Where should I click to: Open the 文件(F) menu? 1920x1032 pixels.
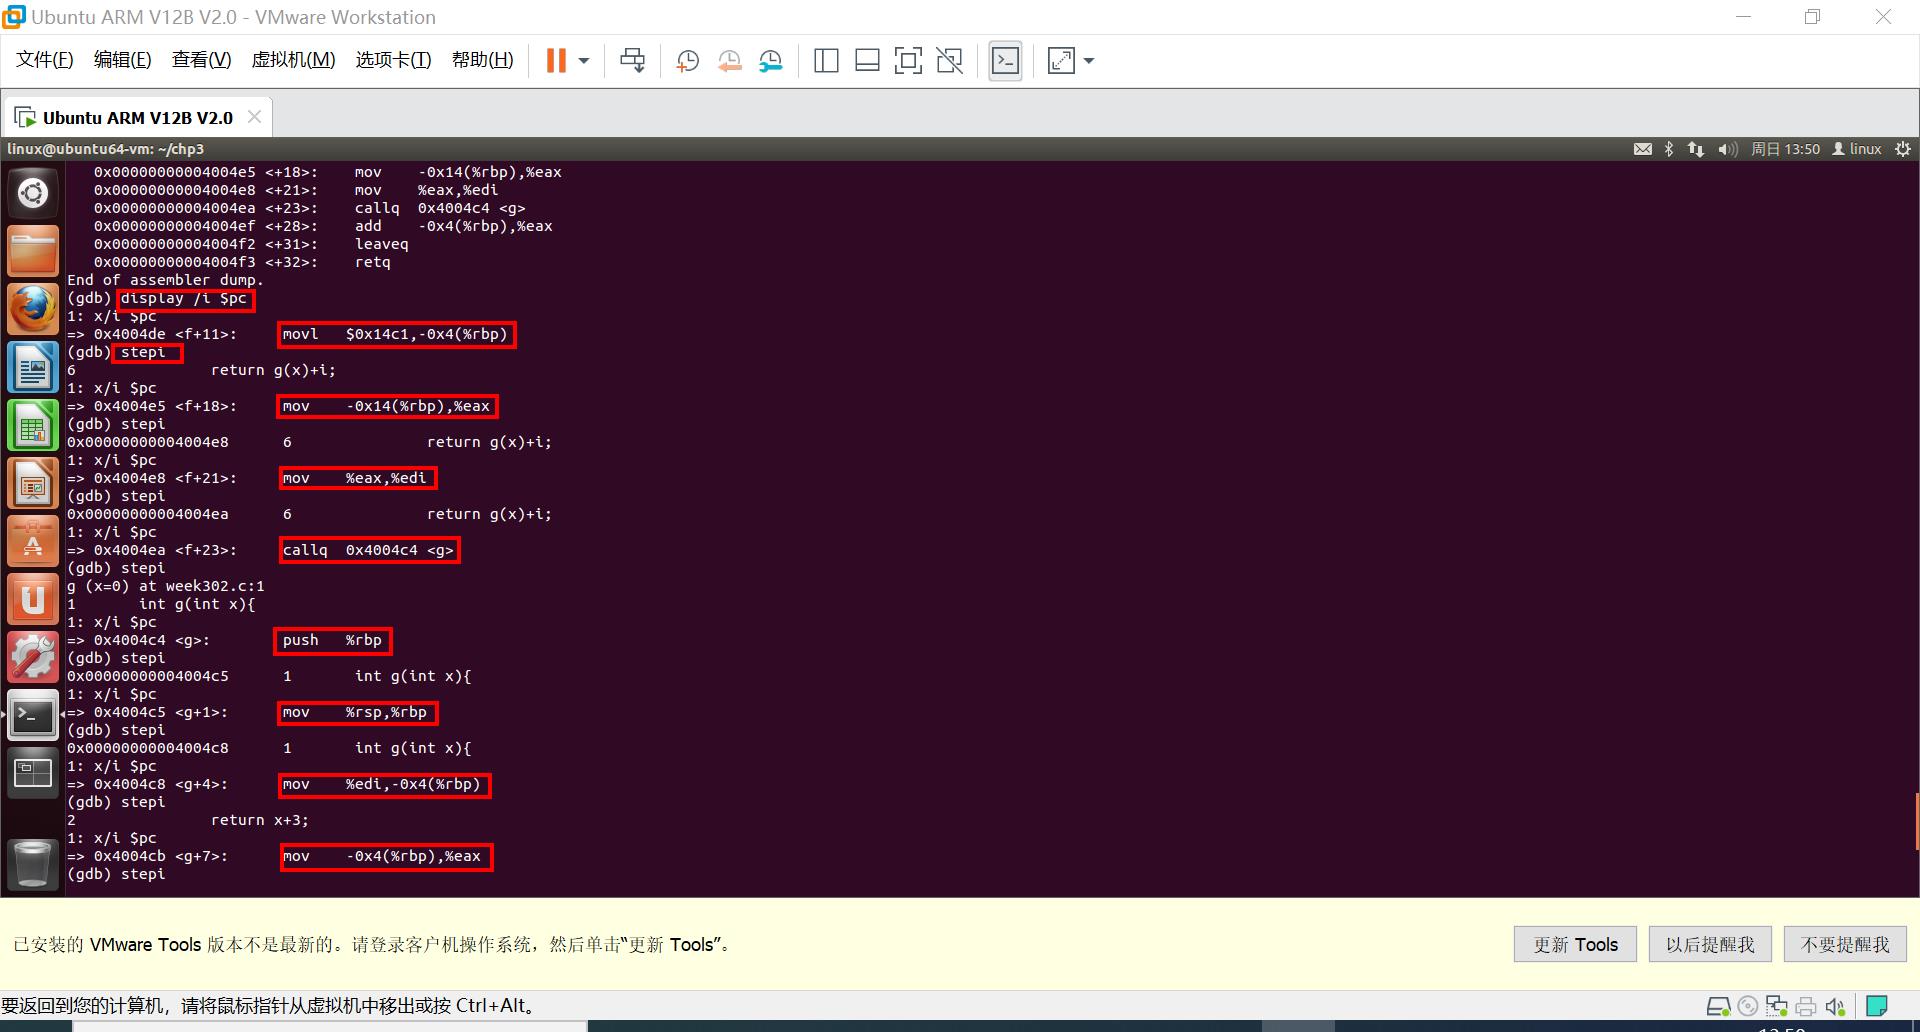tap(44, 60)
